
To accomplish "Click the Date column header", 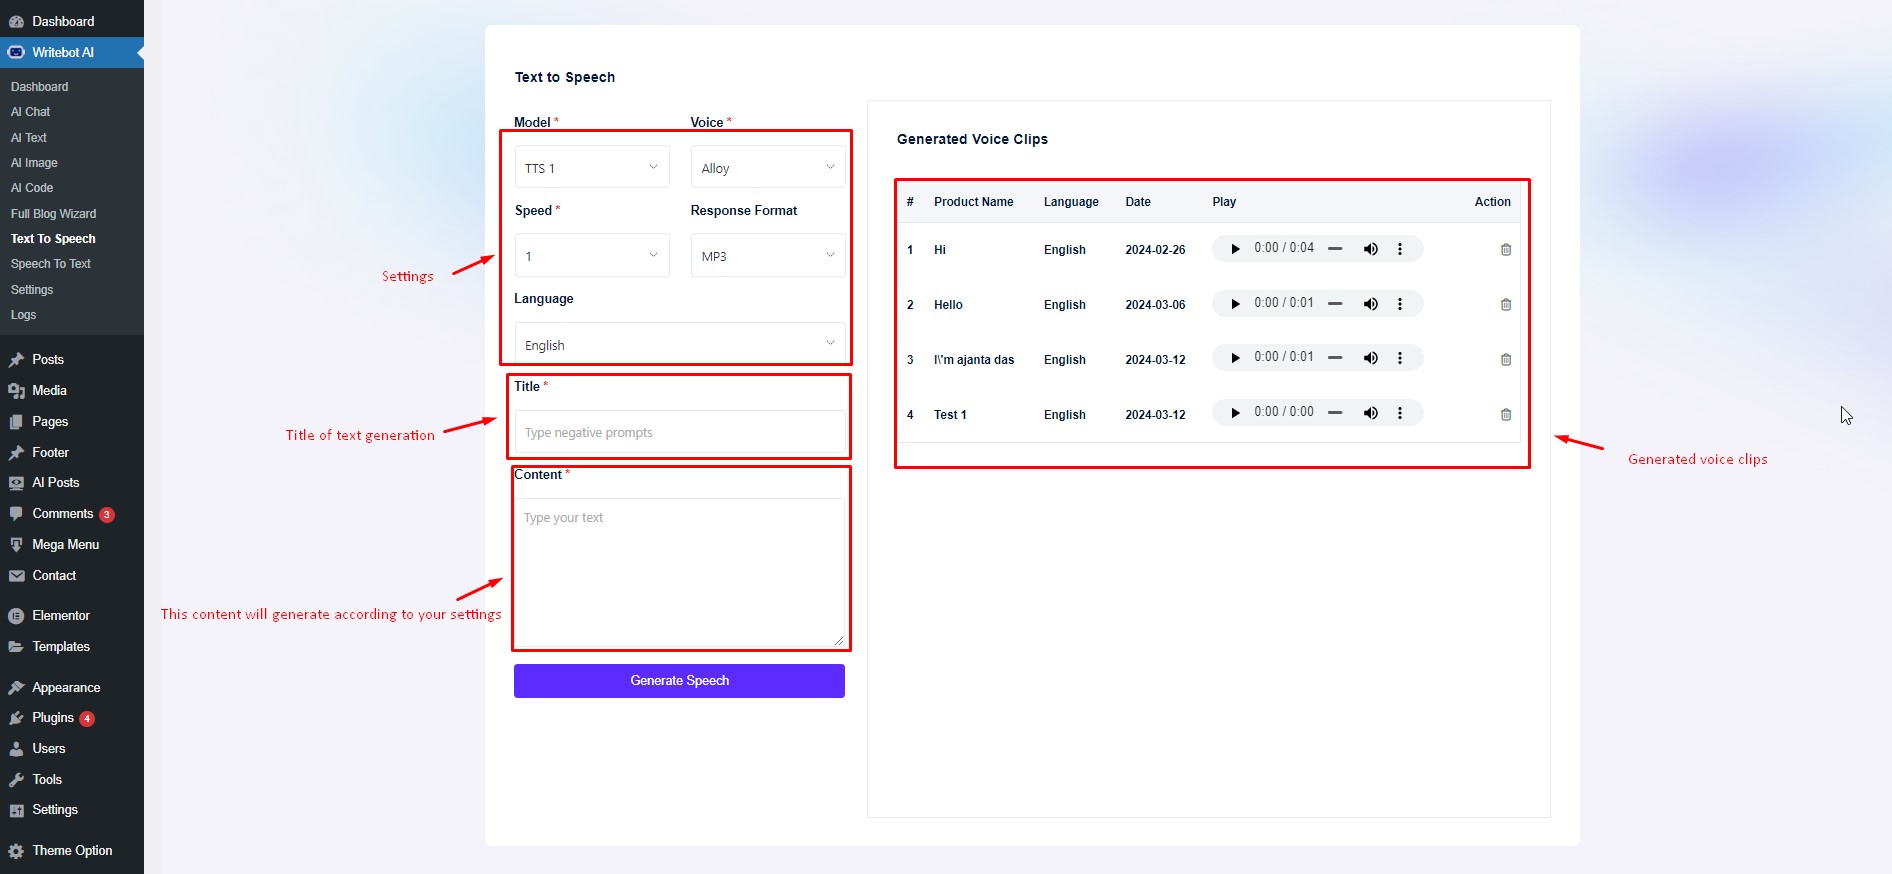I will click(x=1138, y=202).
